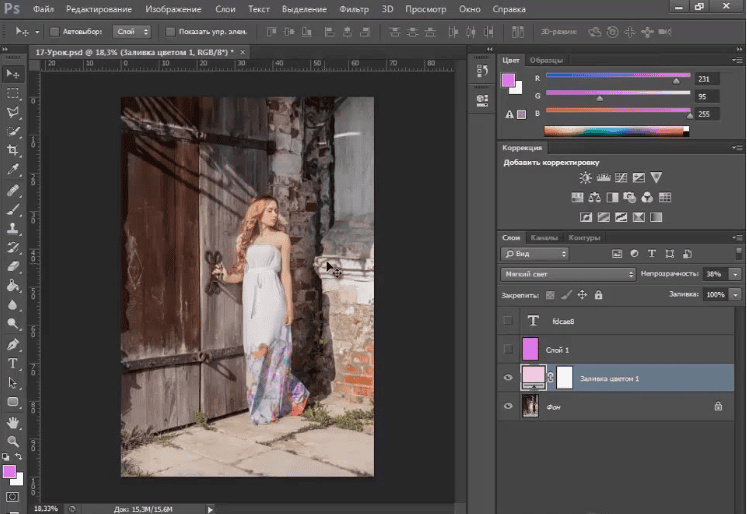The width and height of the screenshot is (747, 514).
Task: Pick the History Brush tool
Action: [x=13, y=248]
